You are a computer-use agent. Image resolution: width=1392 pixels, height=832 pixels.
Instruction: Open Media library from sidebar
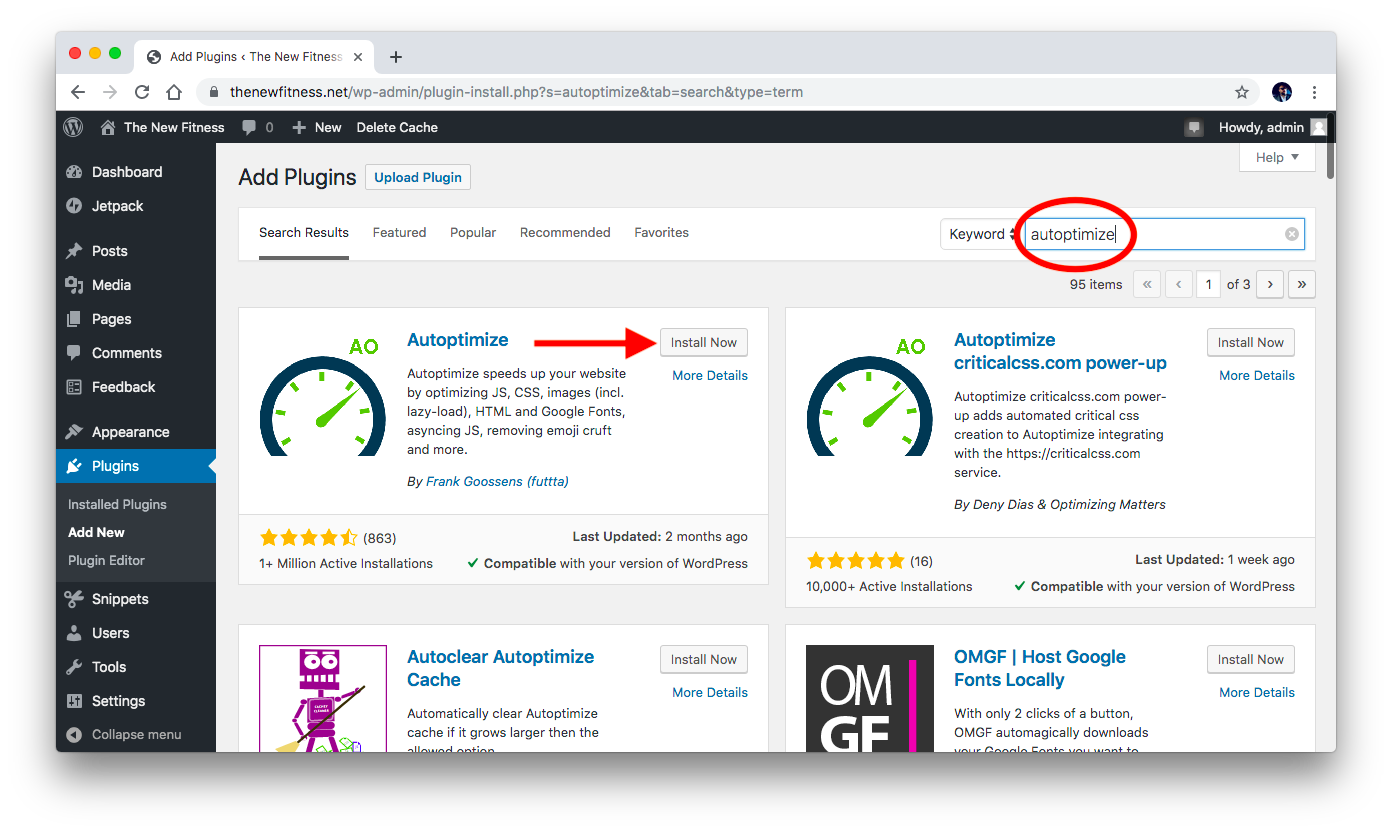[111, 285]
